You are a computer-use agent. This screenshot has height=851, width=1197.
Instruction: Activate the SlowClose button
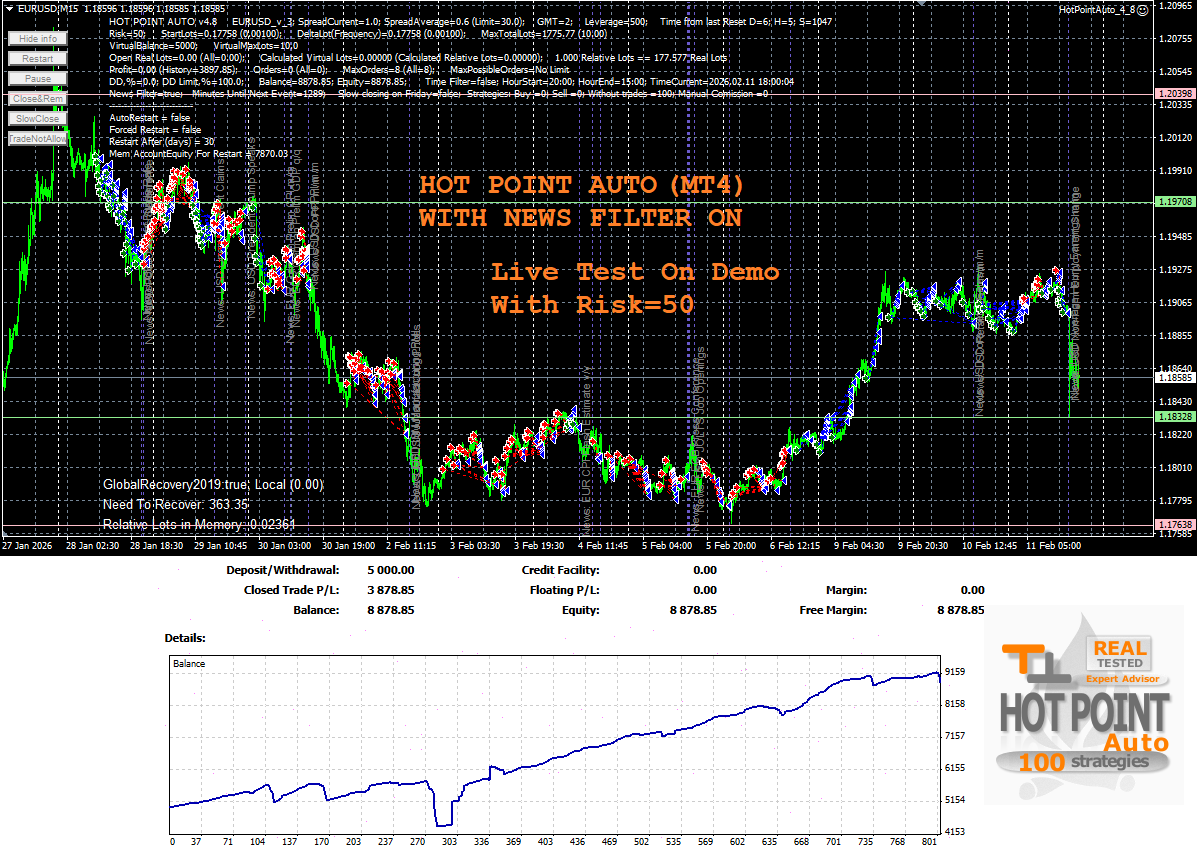click(37, 118)
